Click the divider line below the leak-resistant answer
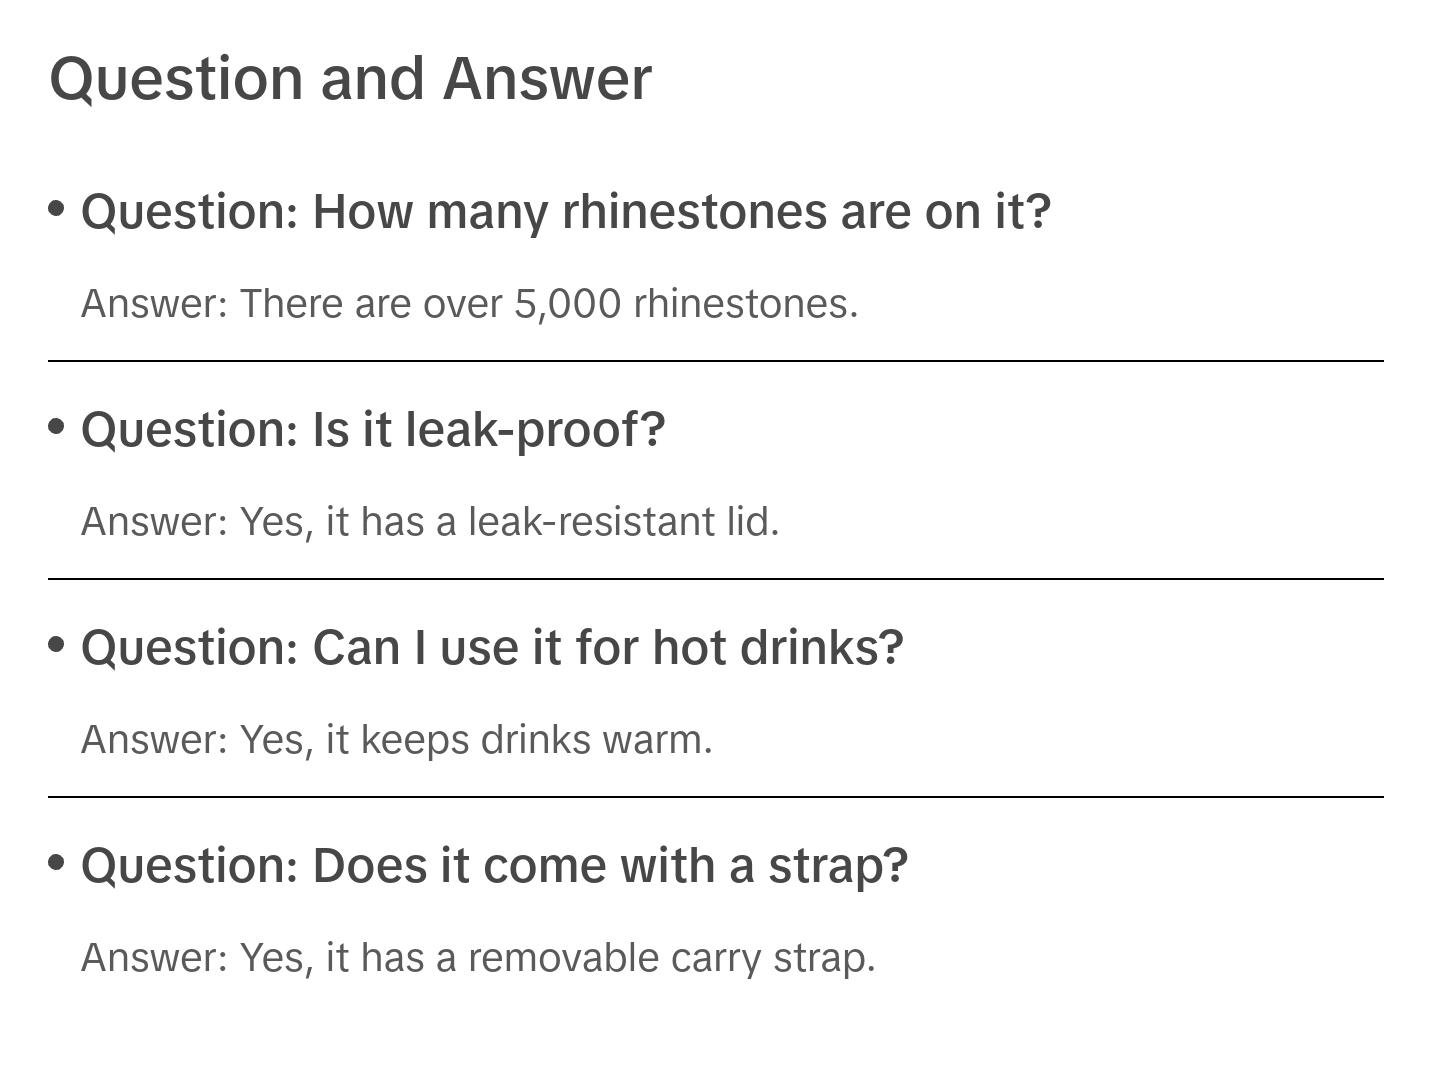Image resolution: width=1432 pixels, height=1072 pixels. pos(716,579)
